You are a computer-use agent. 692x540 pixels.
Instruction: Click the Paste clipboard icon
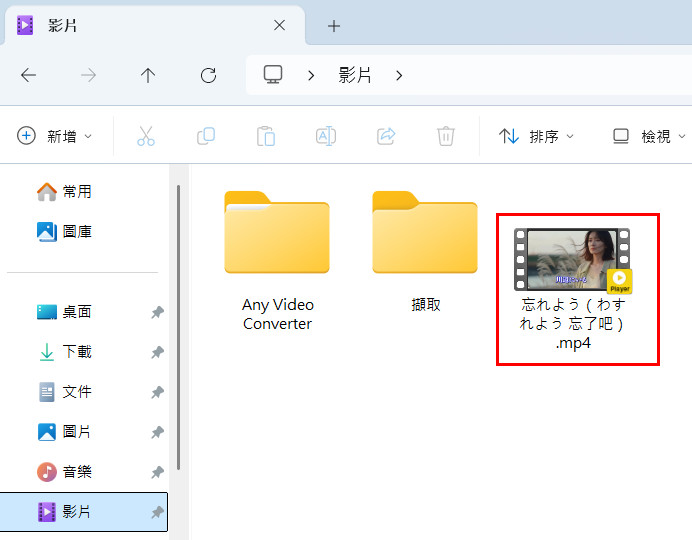[x=266, y=136]
